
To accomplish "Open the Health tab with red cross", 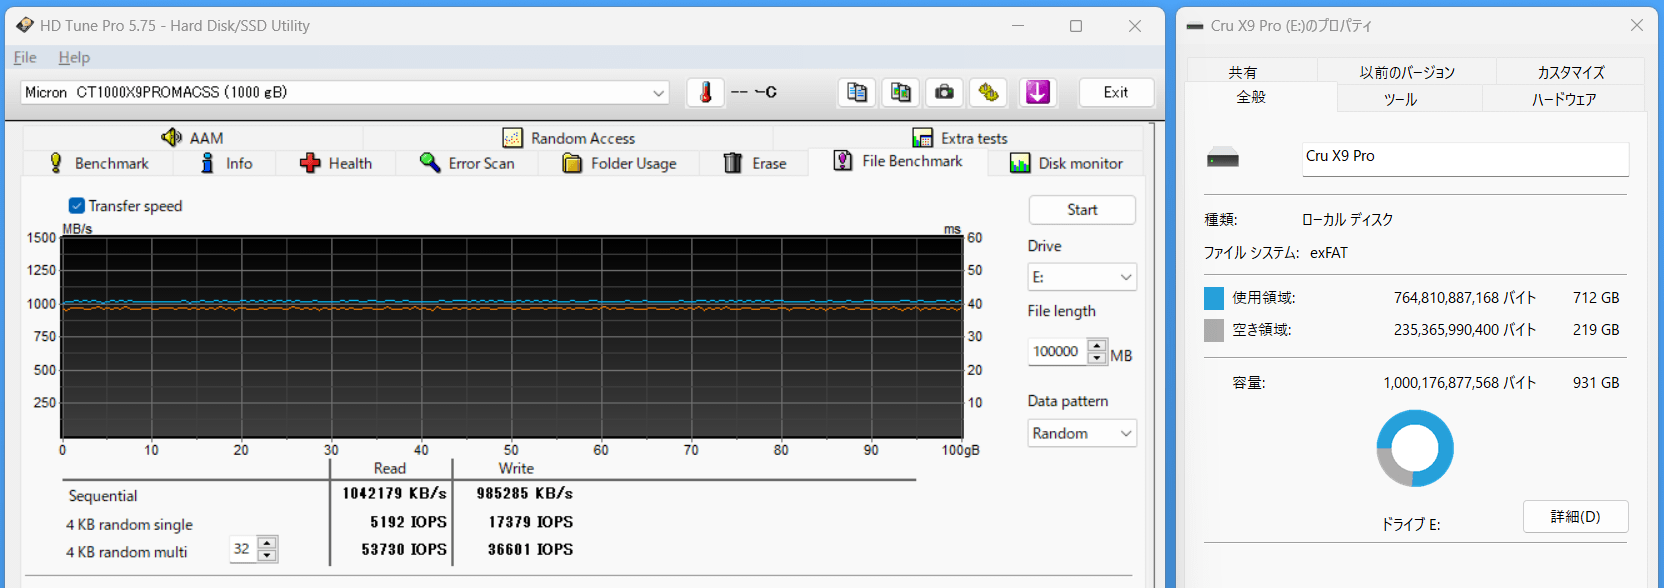I will 336,163.
